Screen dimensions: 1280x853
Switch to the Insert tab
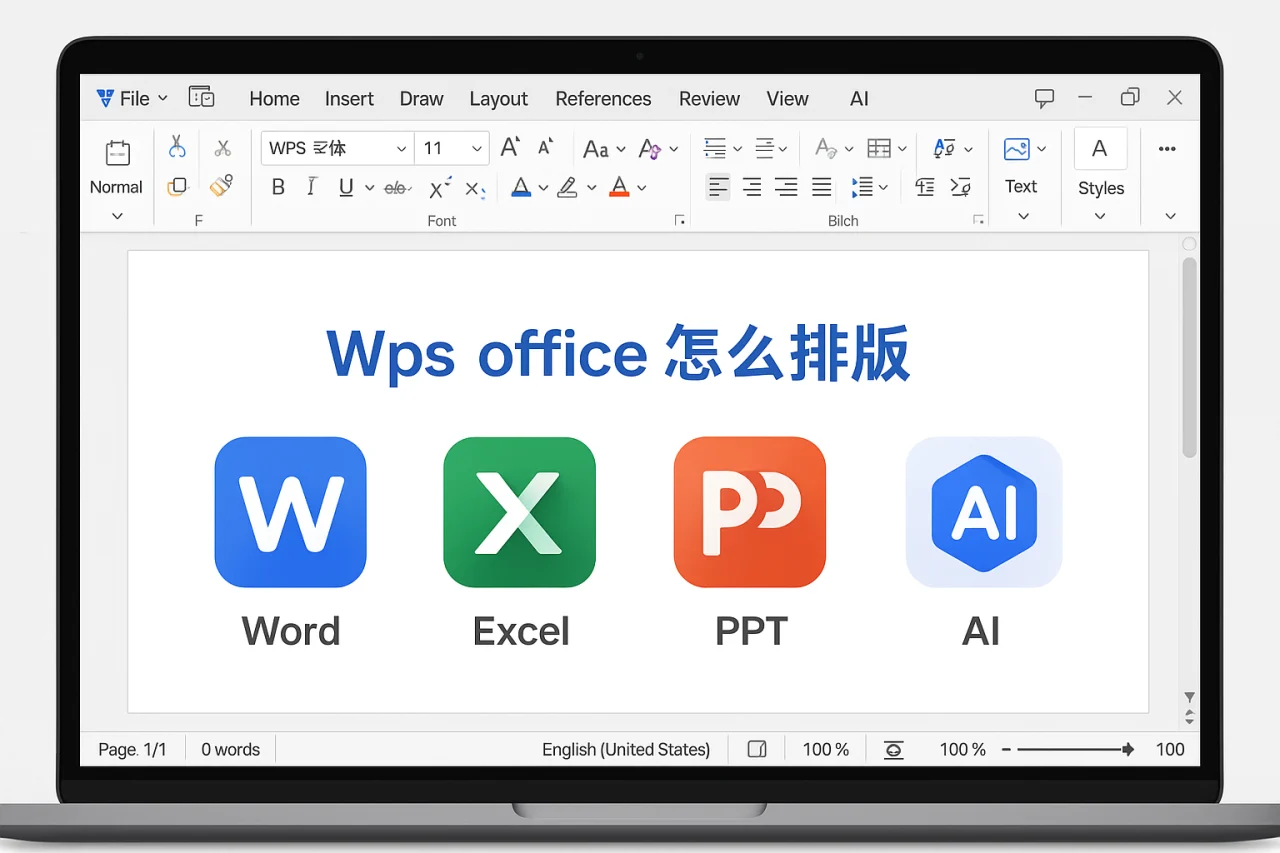(349, 99)
